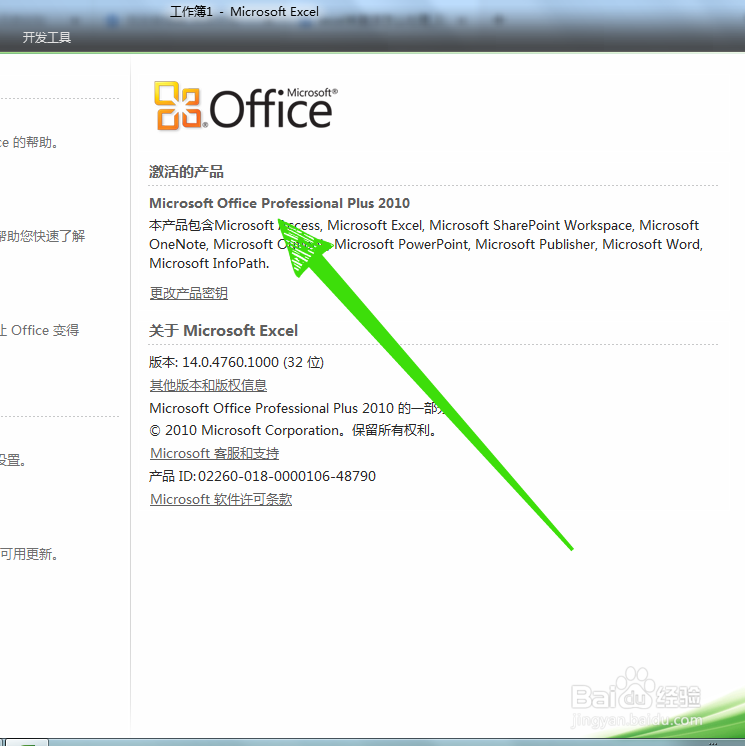Open 其他版本和版权信息 link
745x746 pixels.
click(x=208, y=385)
